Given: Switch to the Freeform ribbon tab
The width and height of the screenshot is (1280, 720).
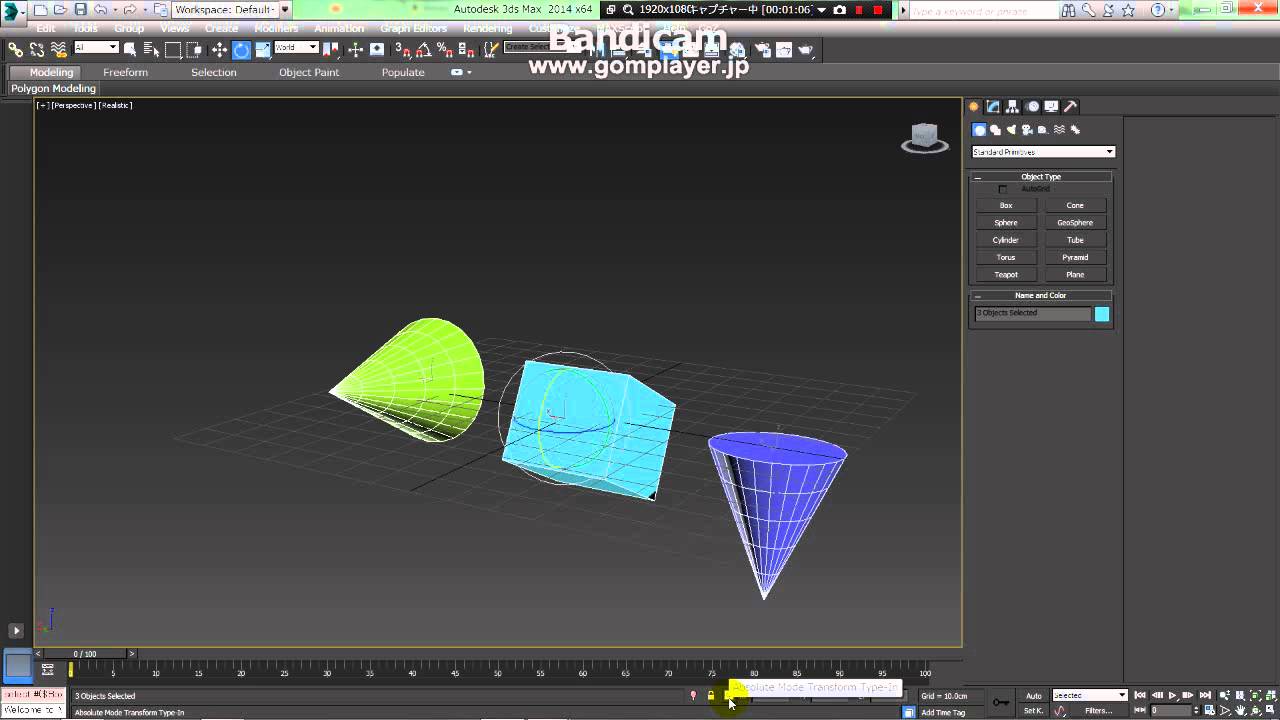Looking at the screenshot, I should point(125,72).
